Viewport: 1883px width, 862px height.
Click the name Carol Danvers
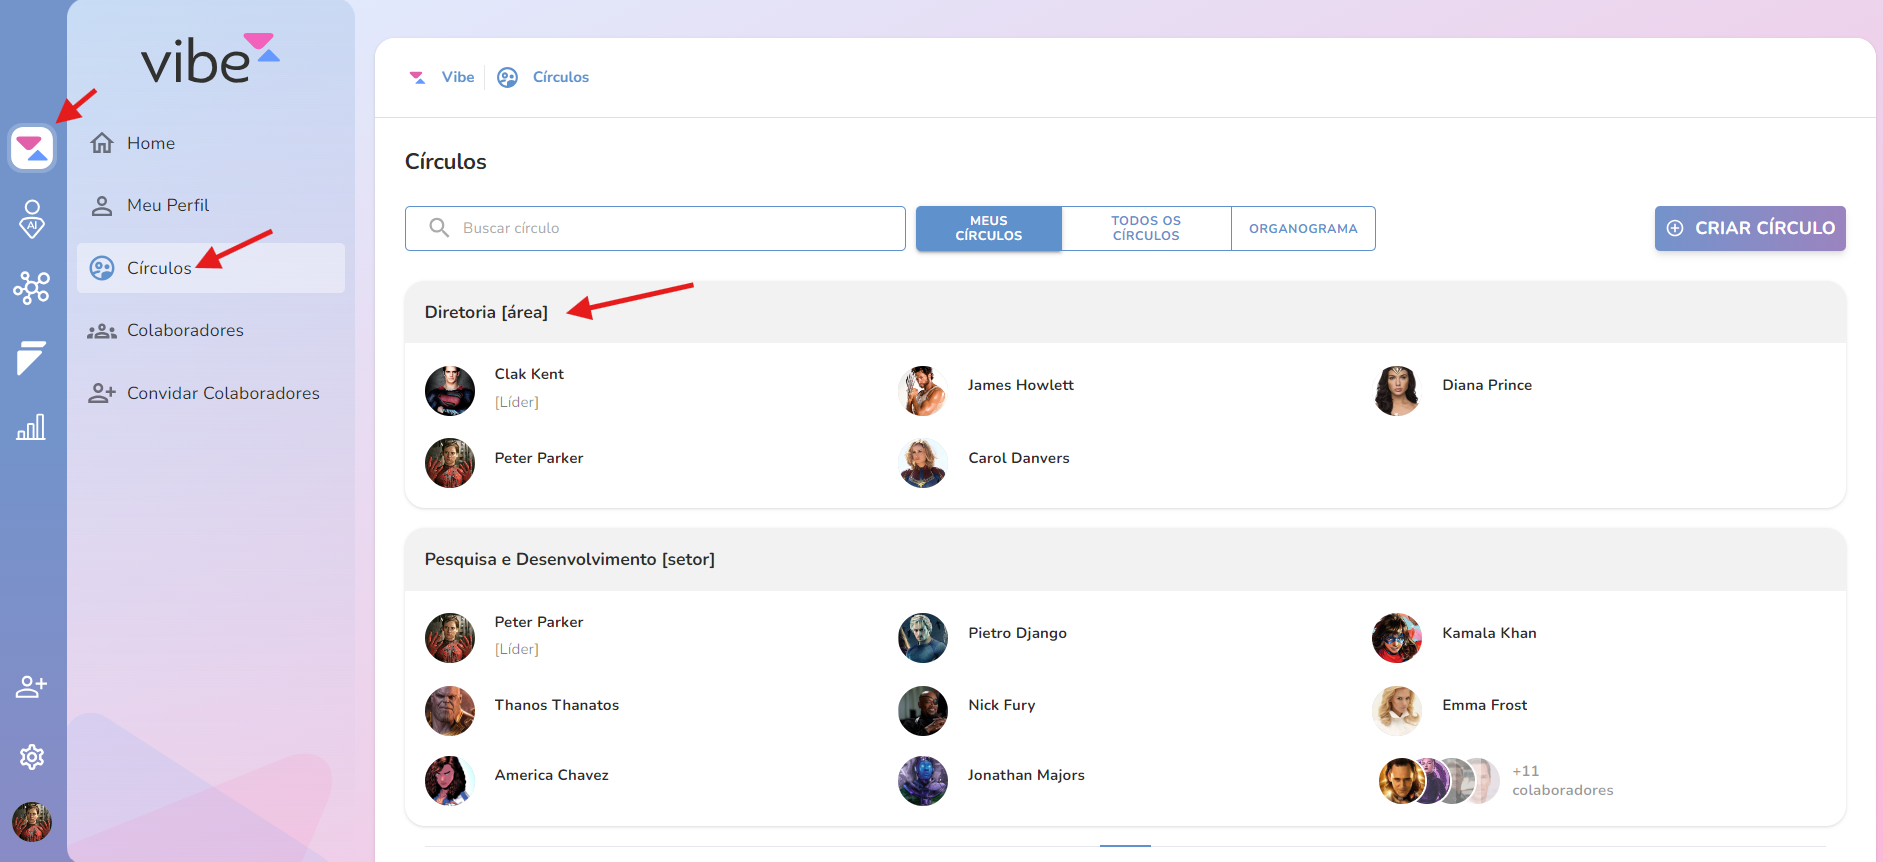pyautogui.click(x=1019, y=458)
